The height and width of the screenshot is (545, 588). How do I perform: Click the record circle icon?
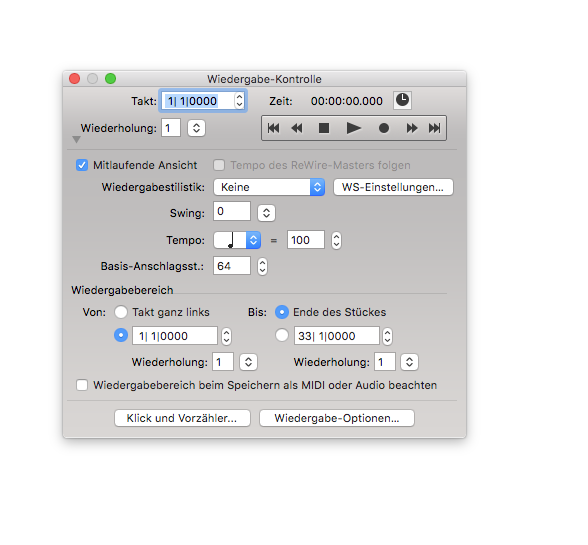tap(384, 128)
